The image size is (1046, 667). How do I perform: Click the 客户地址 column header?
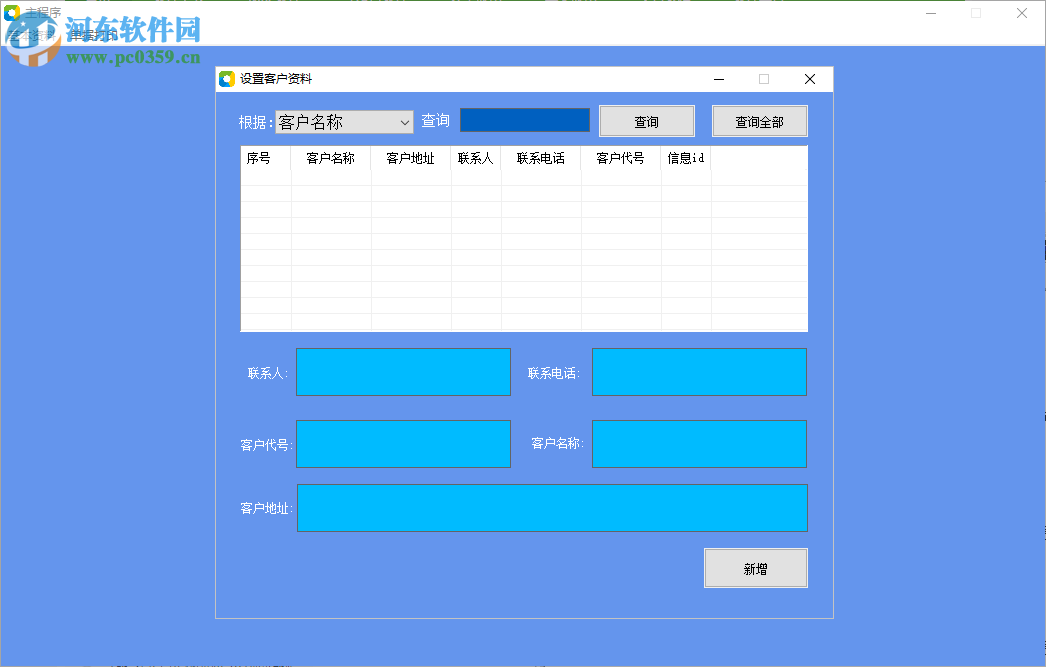coord(410,157)
